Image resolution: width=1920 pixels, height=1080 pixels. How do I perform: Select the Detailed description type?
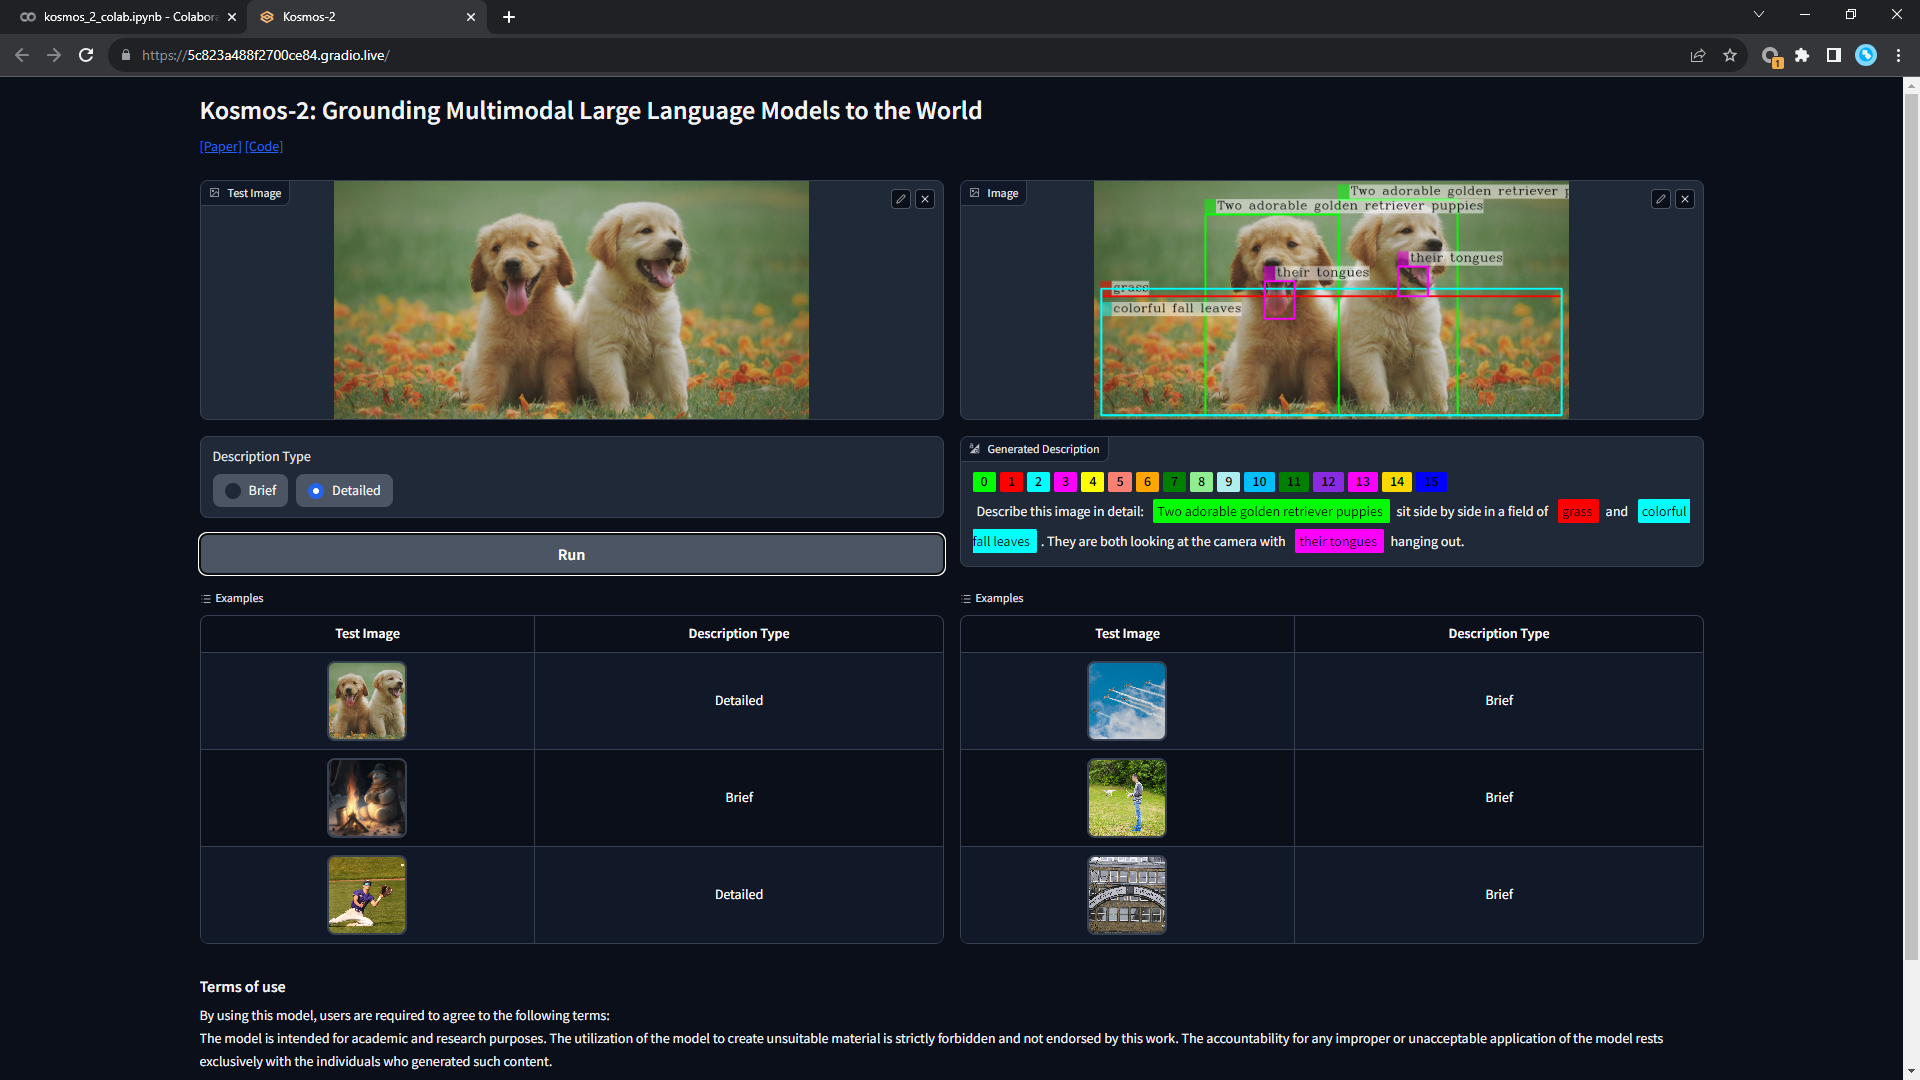pyautogui.click(x=344, y=491)
